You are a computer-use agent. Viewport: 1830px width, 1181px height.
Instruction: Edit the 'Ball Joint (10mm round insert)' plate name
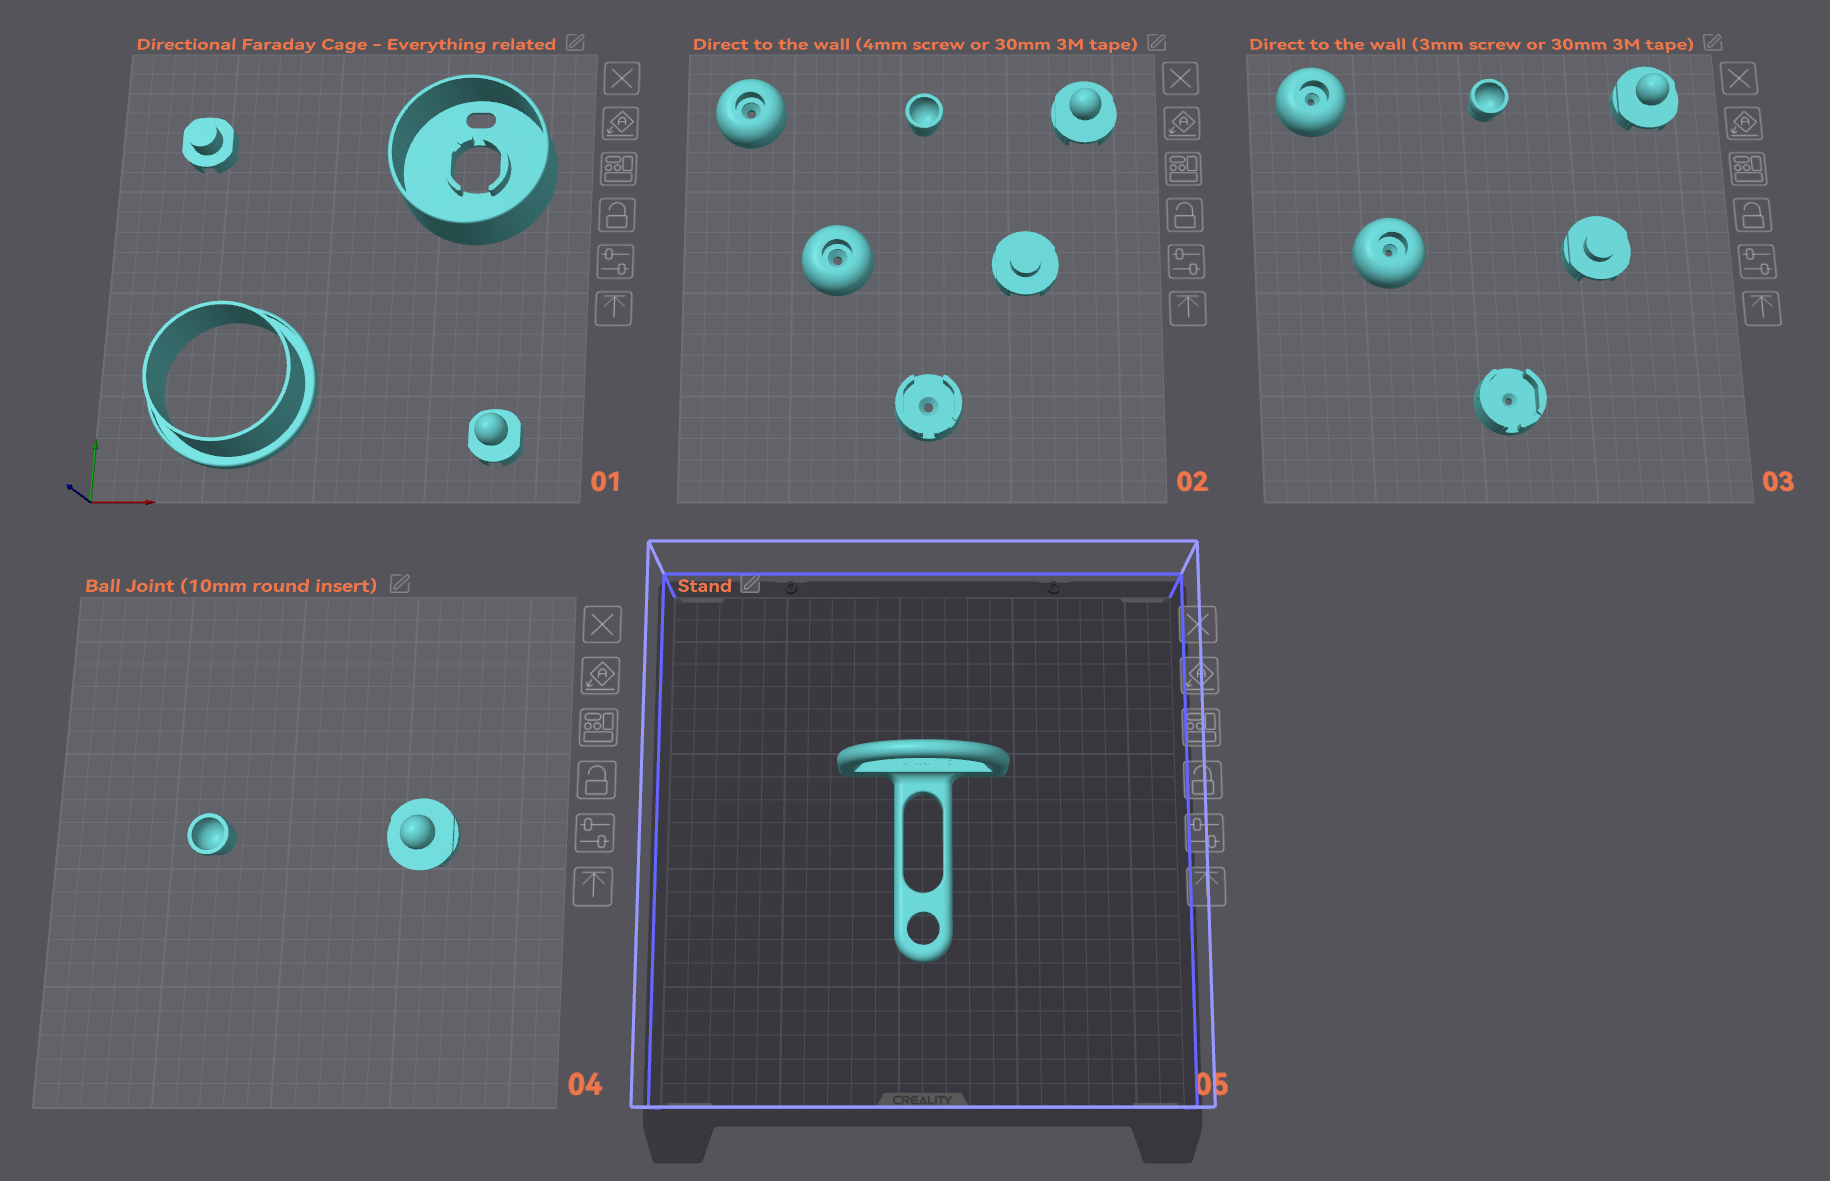coord(400,584)
